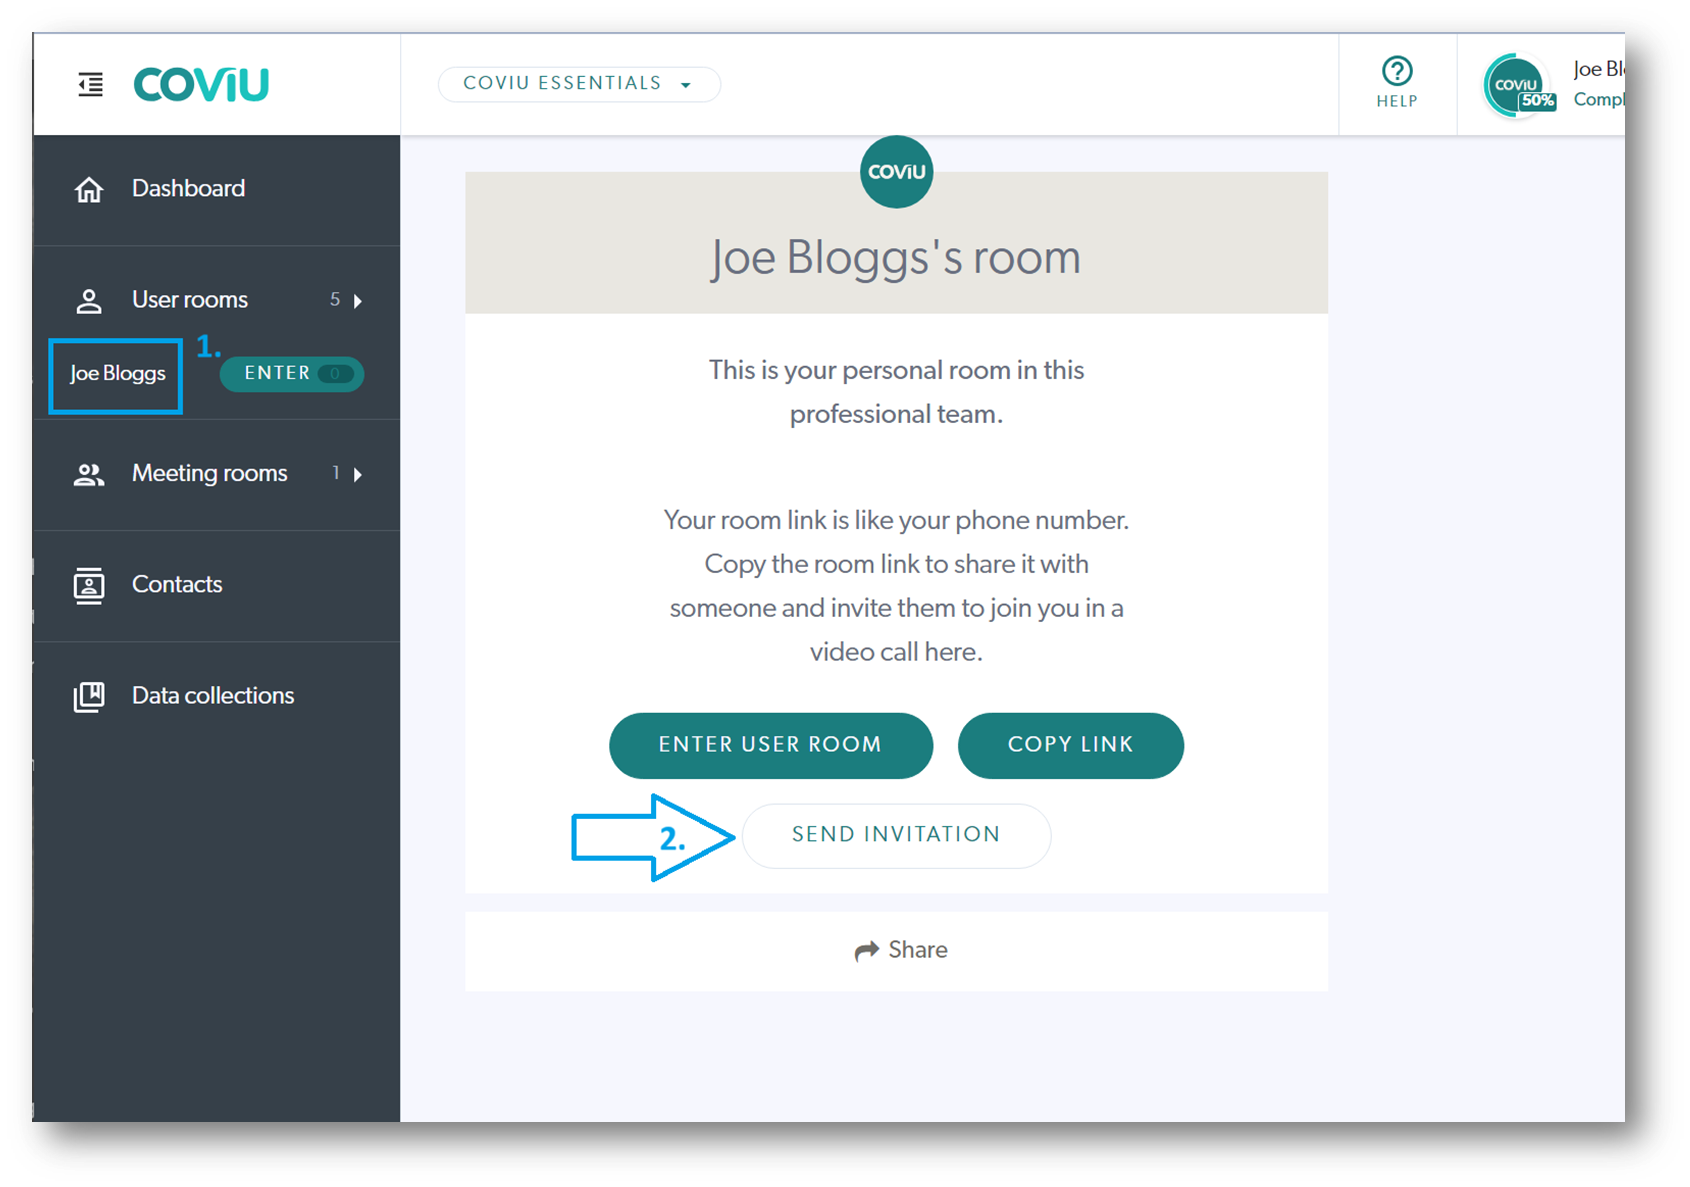Click the Send Invitation button

pos(896,835)
